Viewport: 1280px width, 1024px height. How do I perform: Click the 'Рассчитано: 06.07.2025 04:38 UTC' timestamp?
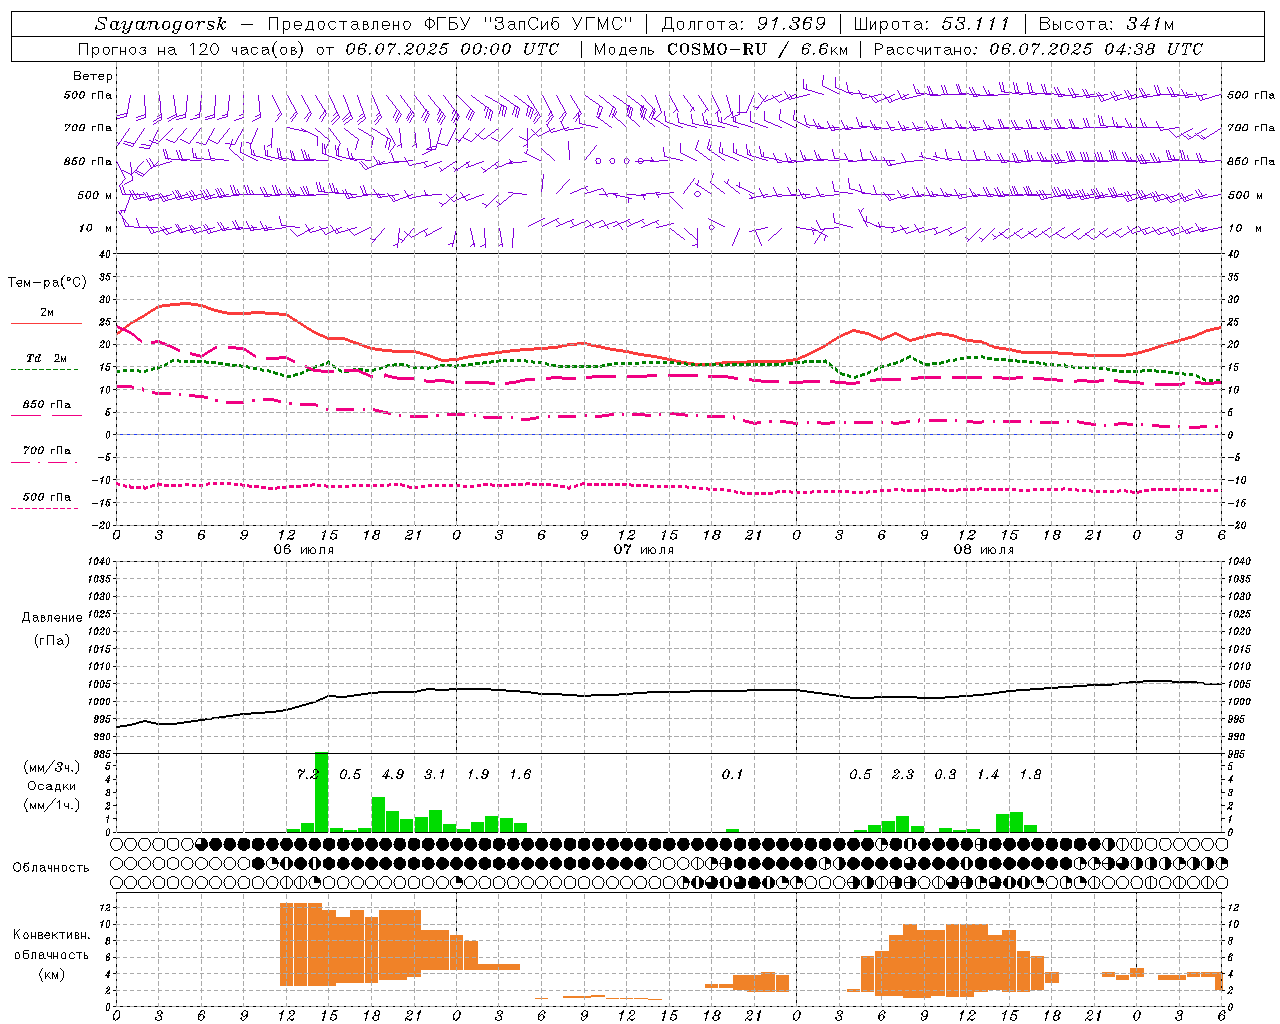pyautogui.click(x=1038, y=49)
